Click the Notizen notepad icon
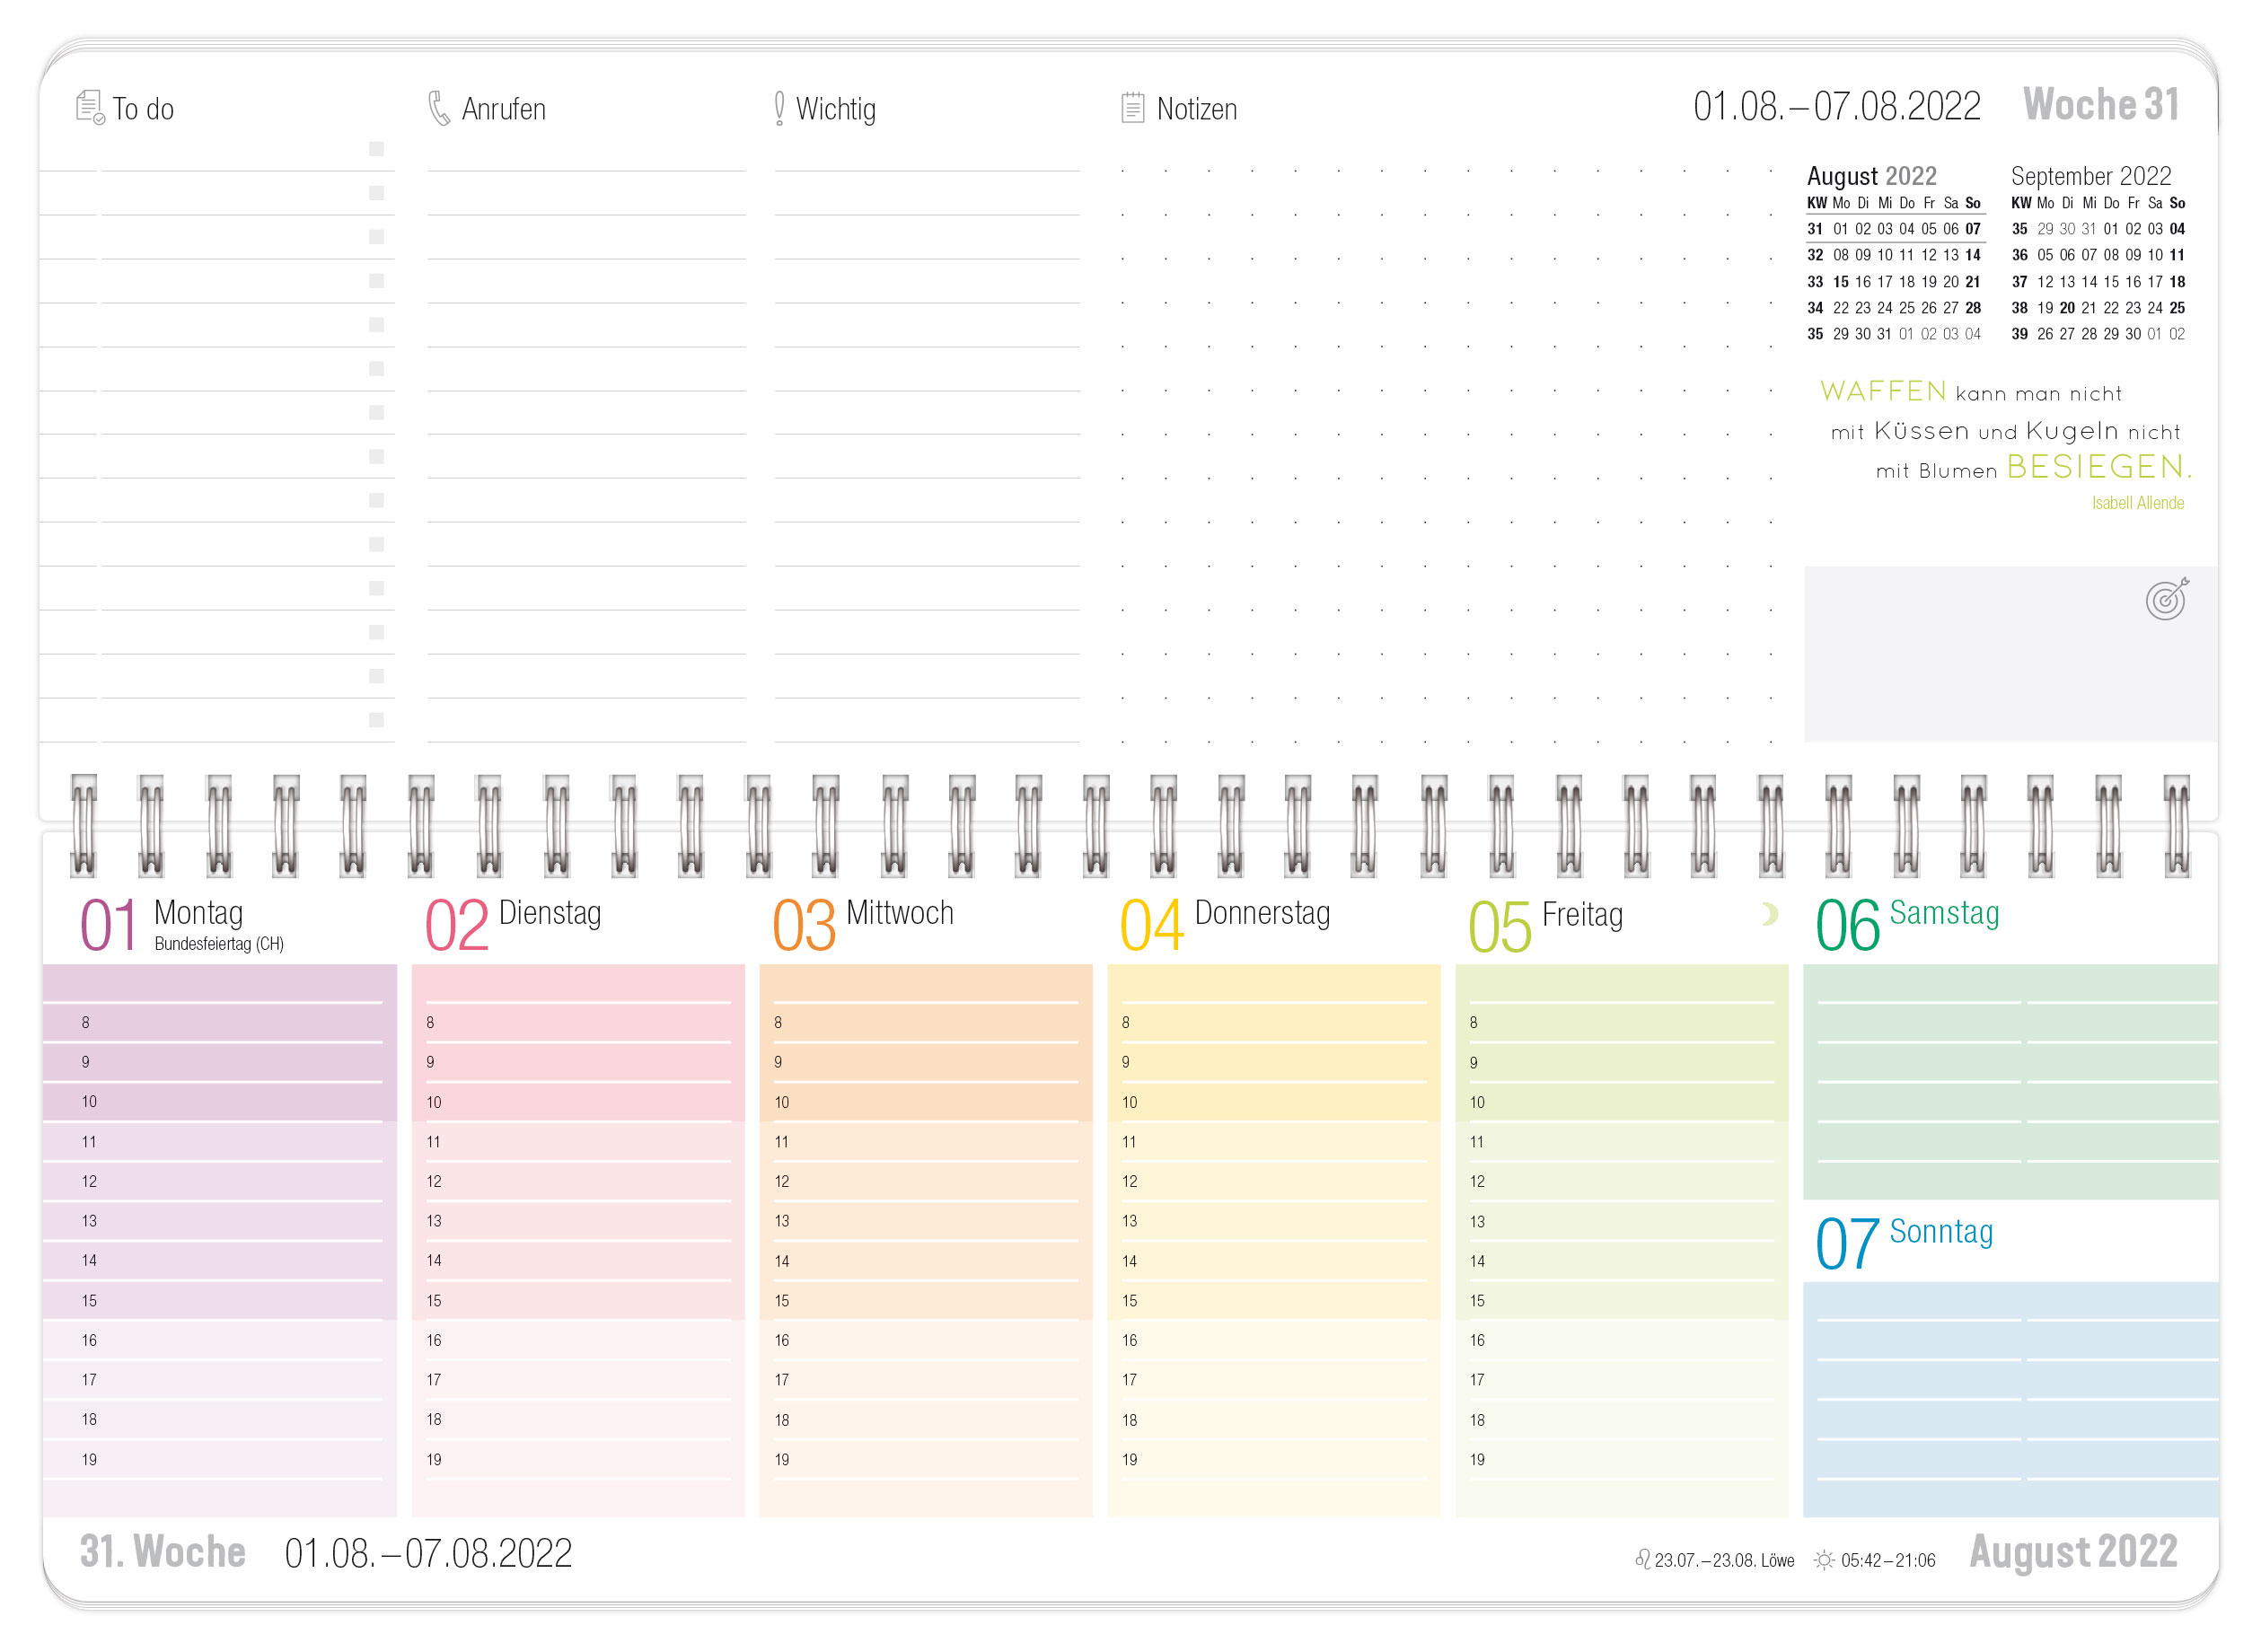 tap(1132, 108)
